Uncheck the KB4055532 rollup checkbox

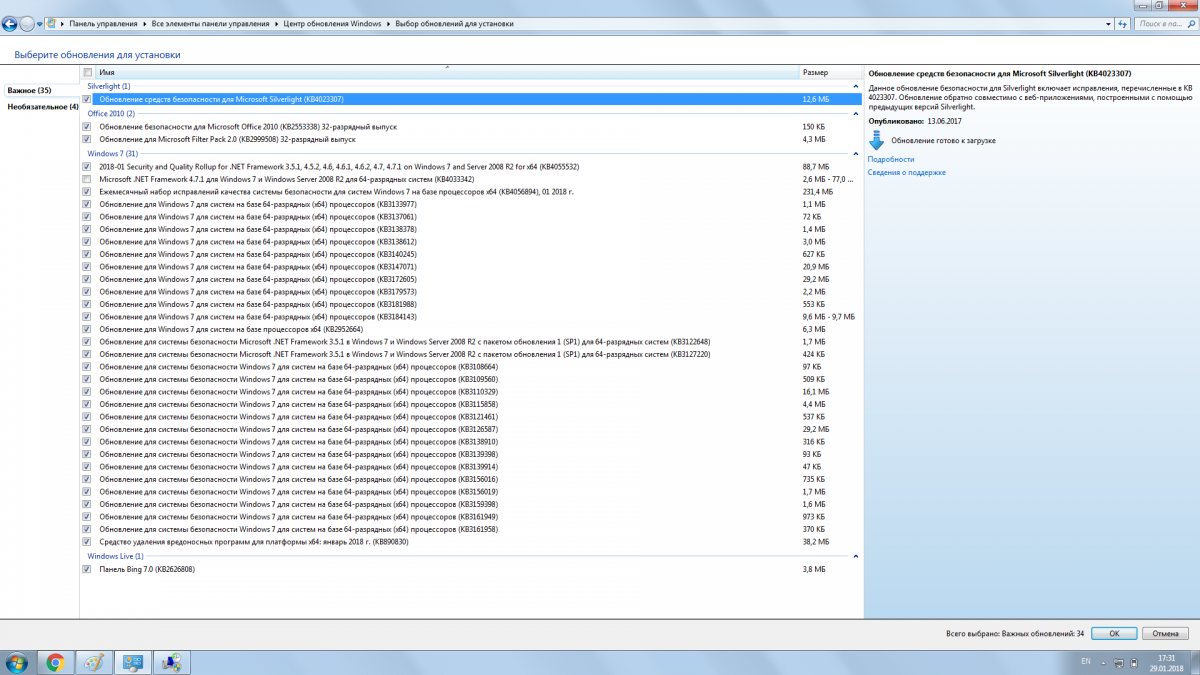tap(87, 166)
